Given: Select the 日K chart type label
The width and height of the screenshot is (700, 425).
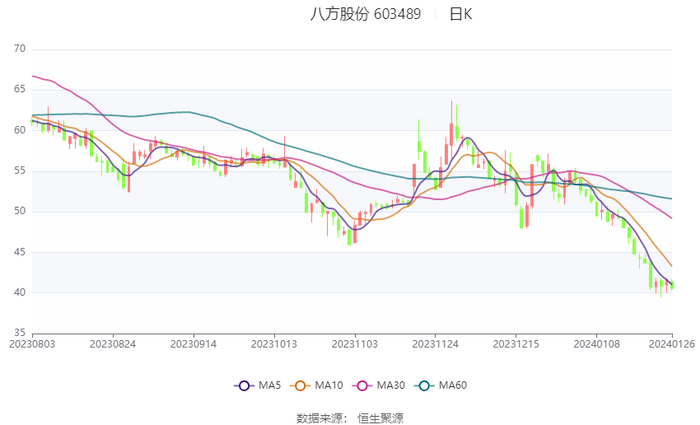Looking at the screenshot, I should point(460,14).
